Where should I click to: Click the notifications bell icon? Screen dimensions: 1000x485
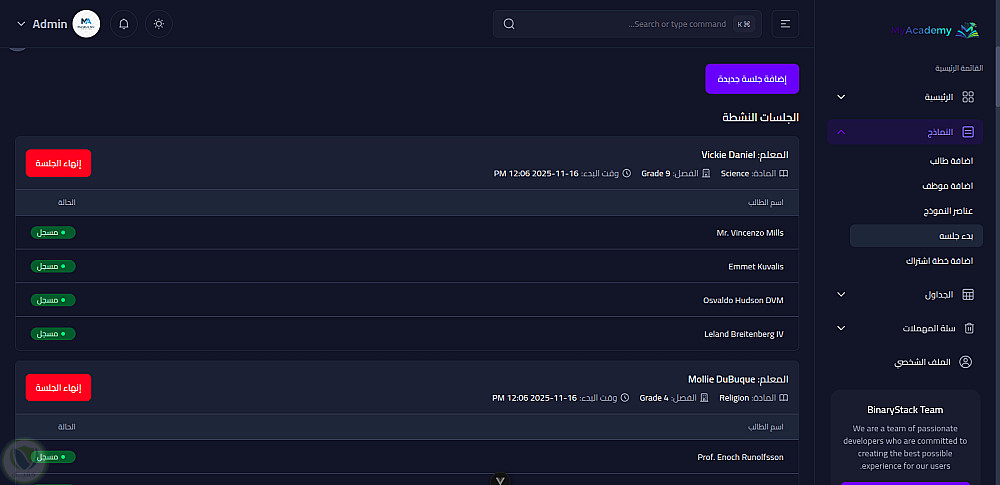click(124, 24)
